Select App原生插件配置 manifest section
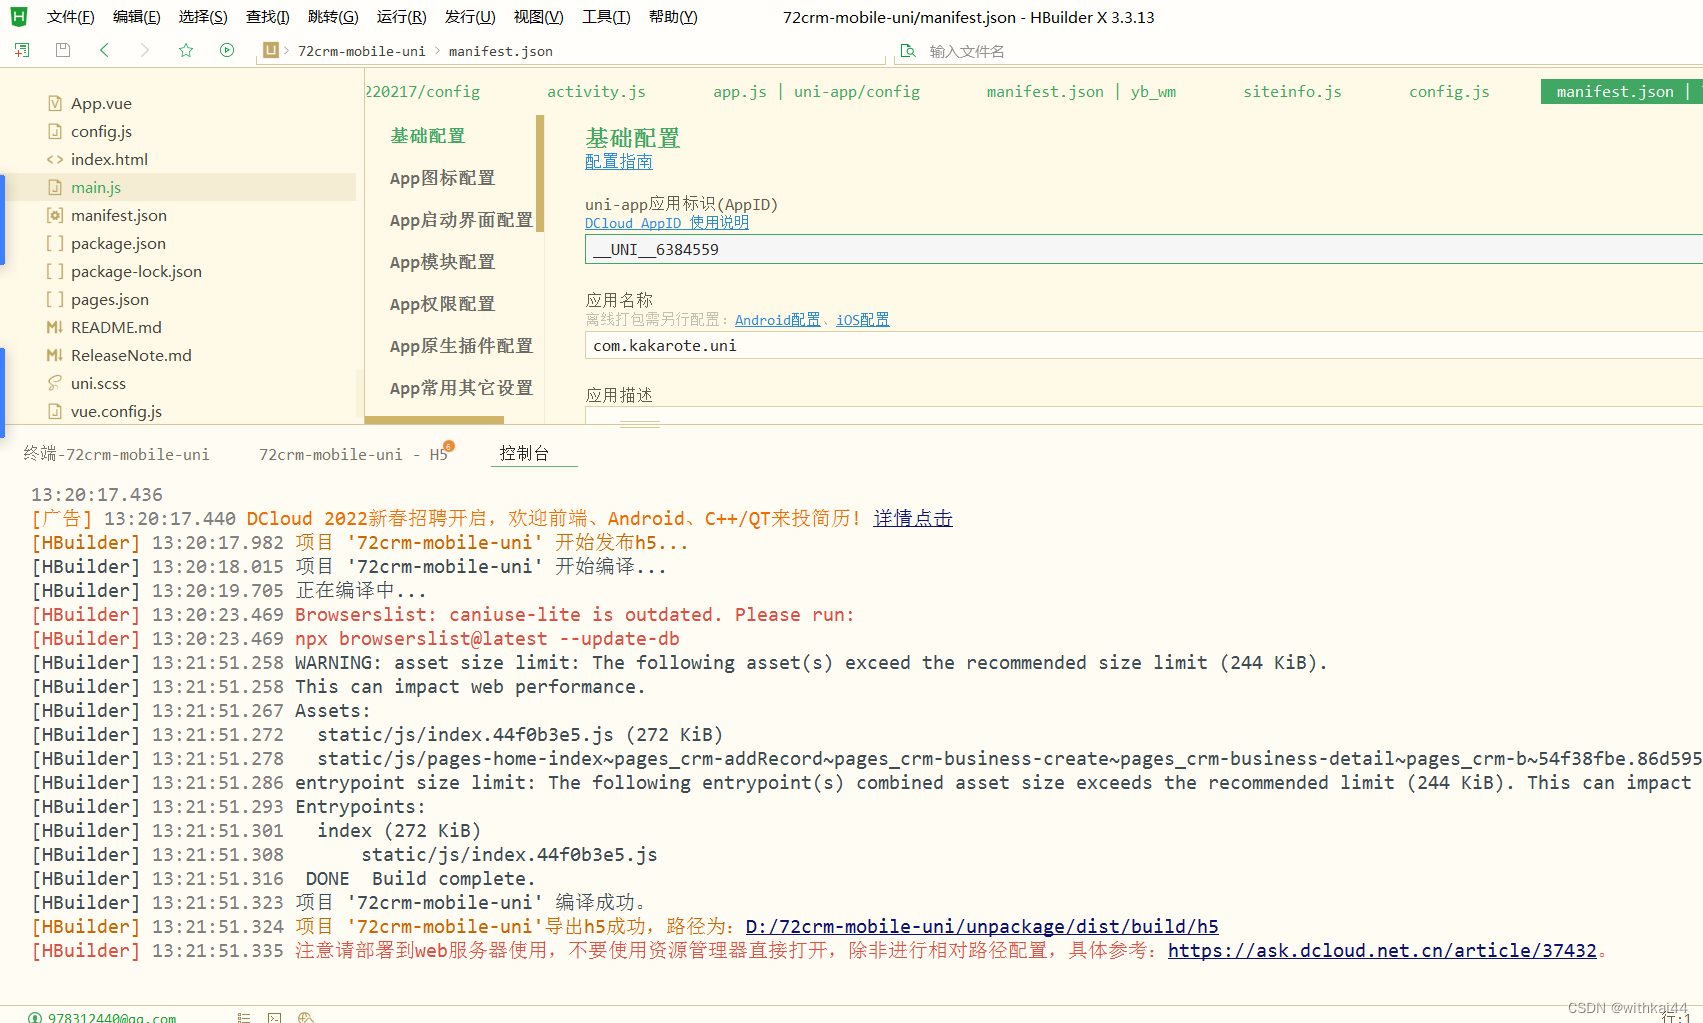This screenshot has width=1703, height=1023. click(461, 346)
